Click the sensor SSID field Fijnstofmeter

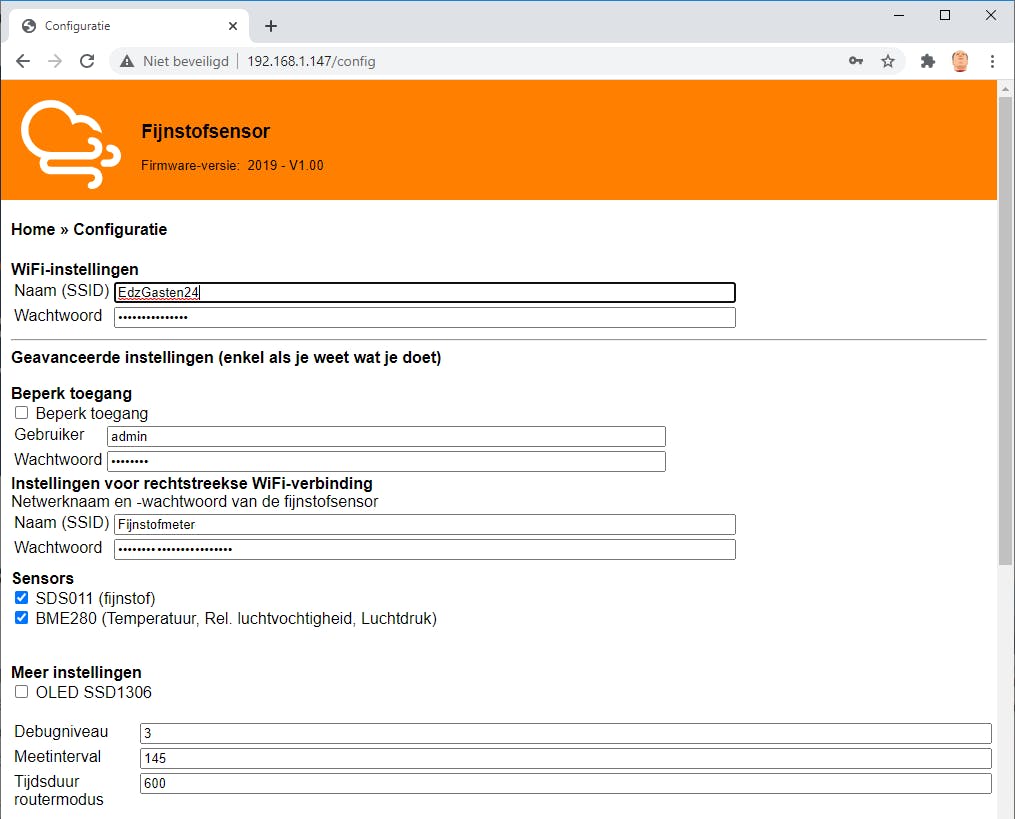(x=425, y=524)
